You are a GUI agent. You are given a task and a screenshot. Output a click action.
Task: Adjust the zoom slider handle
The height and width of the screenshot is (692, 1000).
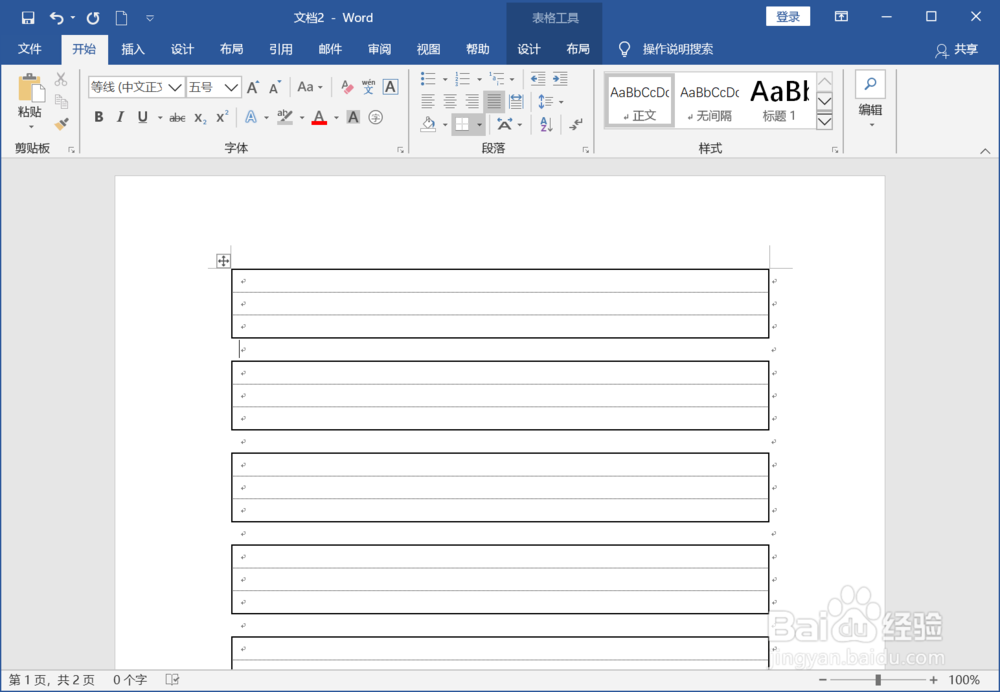[878, 680]
